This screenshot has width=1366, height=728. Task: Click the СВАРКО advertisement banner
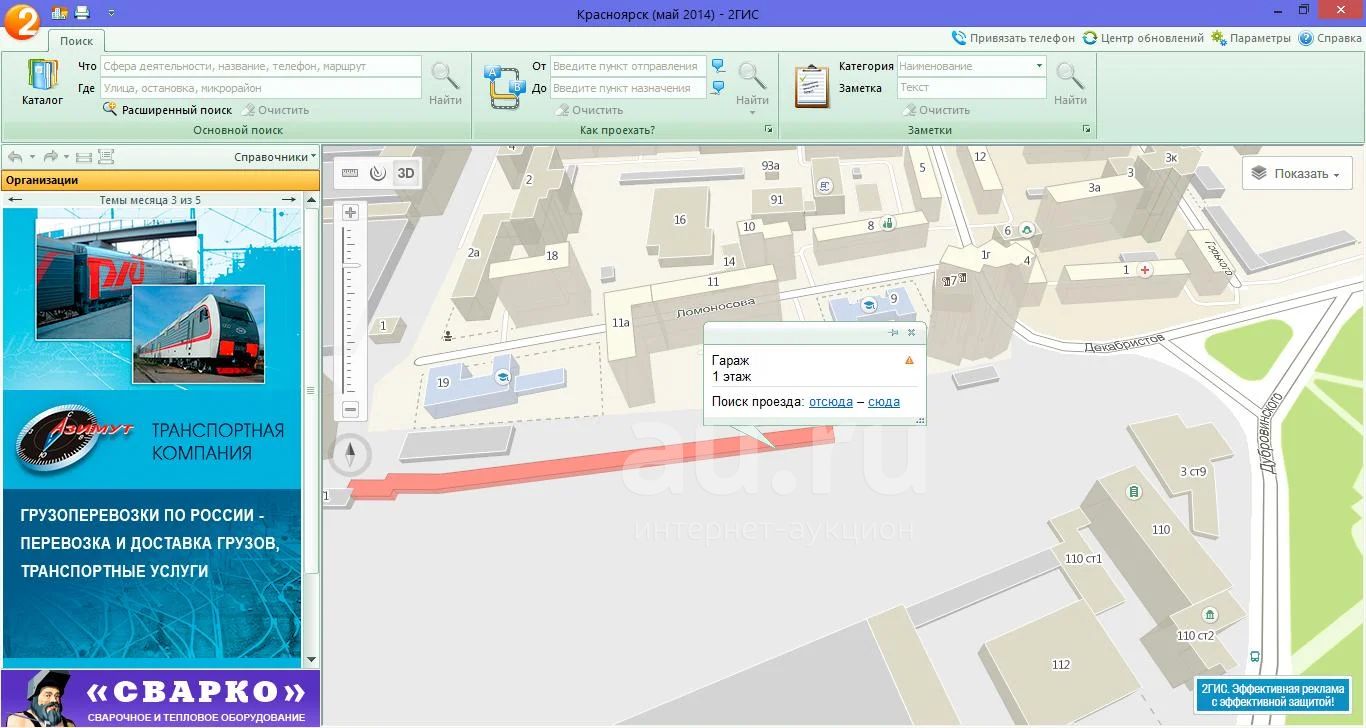pos(160,698)
